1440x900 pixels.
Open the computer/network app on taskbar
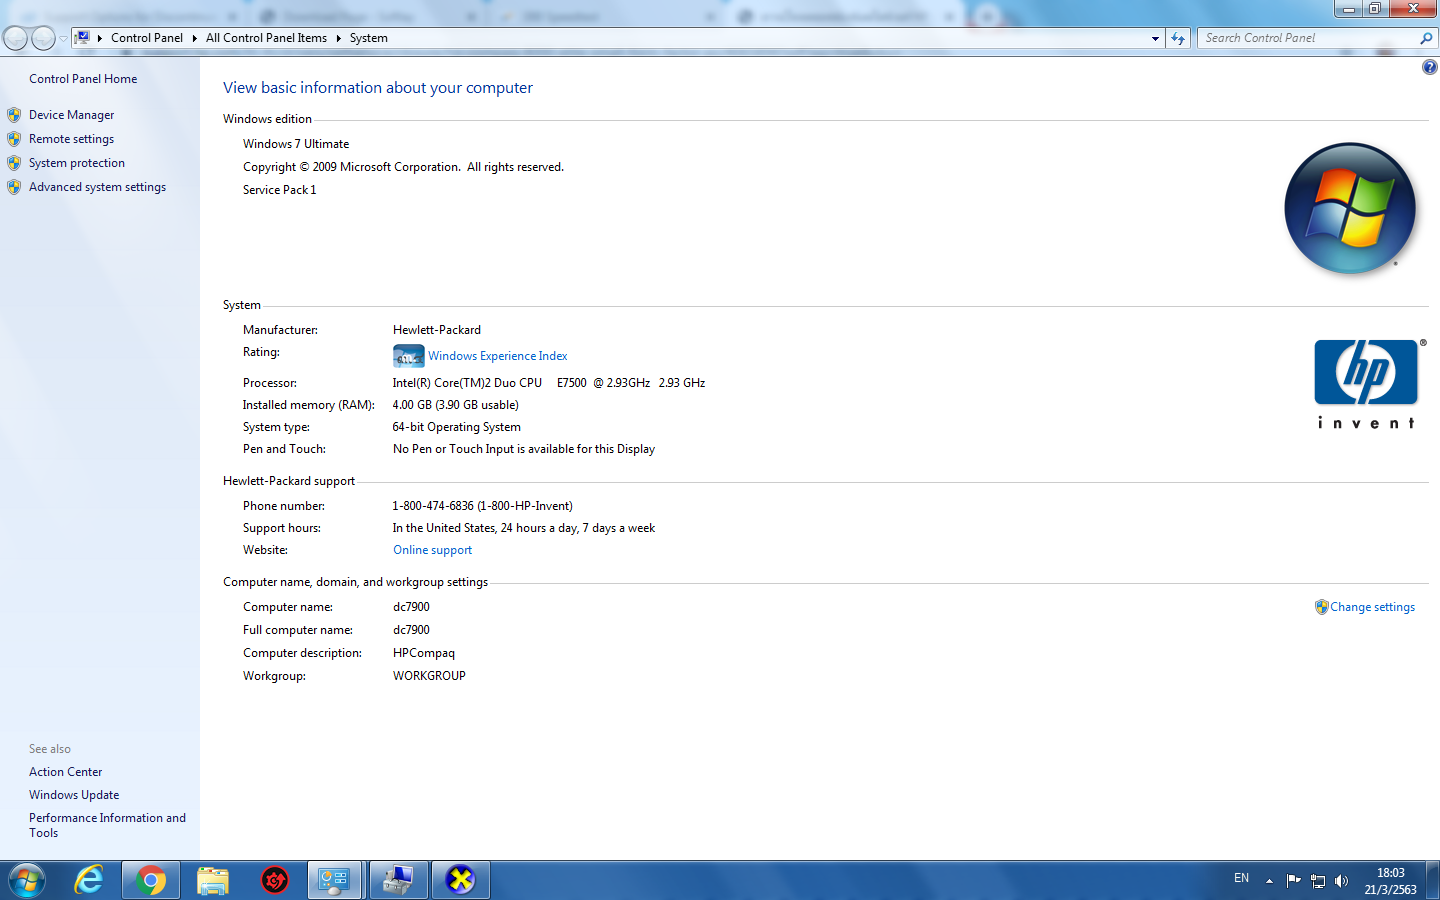398,880
